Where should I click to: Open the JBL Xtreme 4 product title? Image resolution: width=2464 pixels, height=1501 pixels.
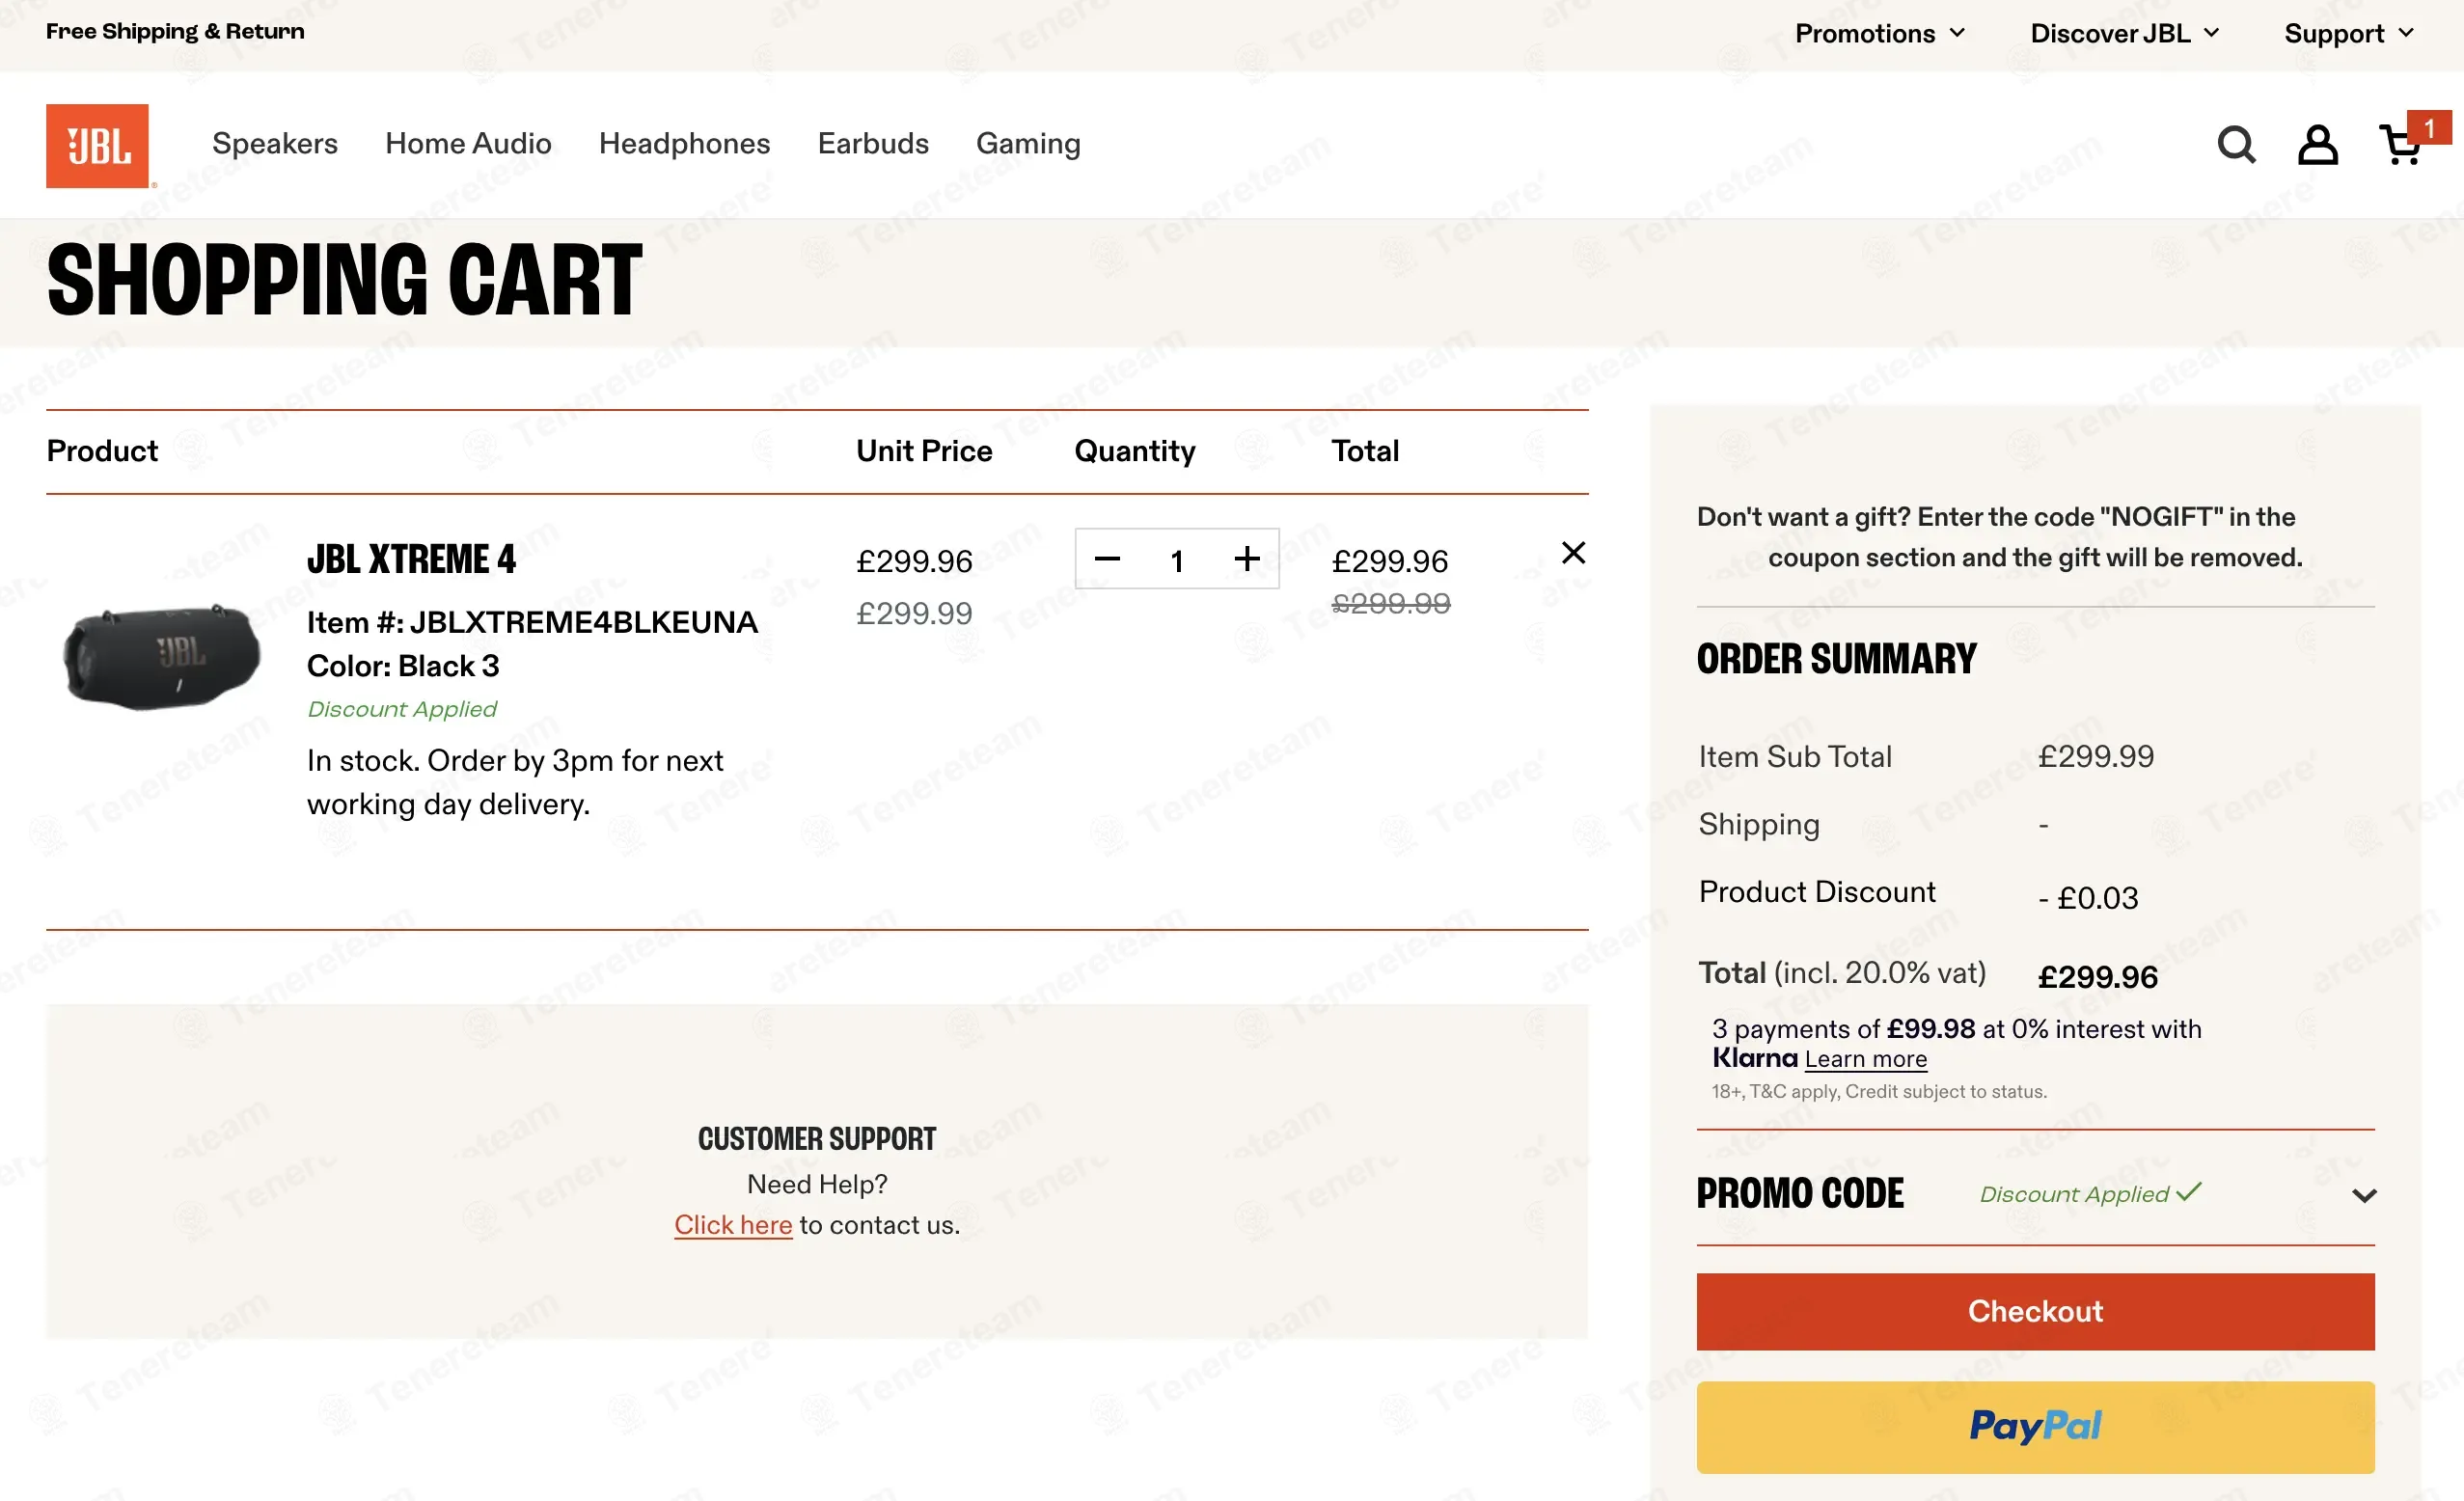click(x=411, y=559)
